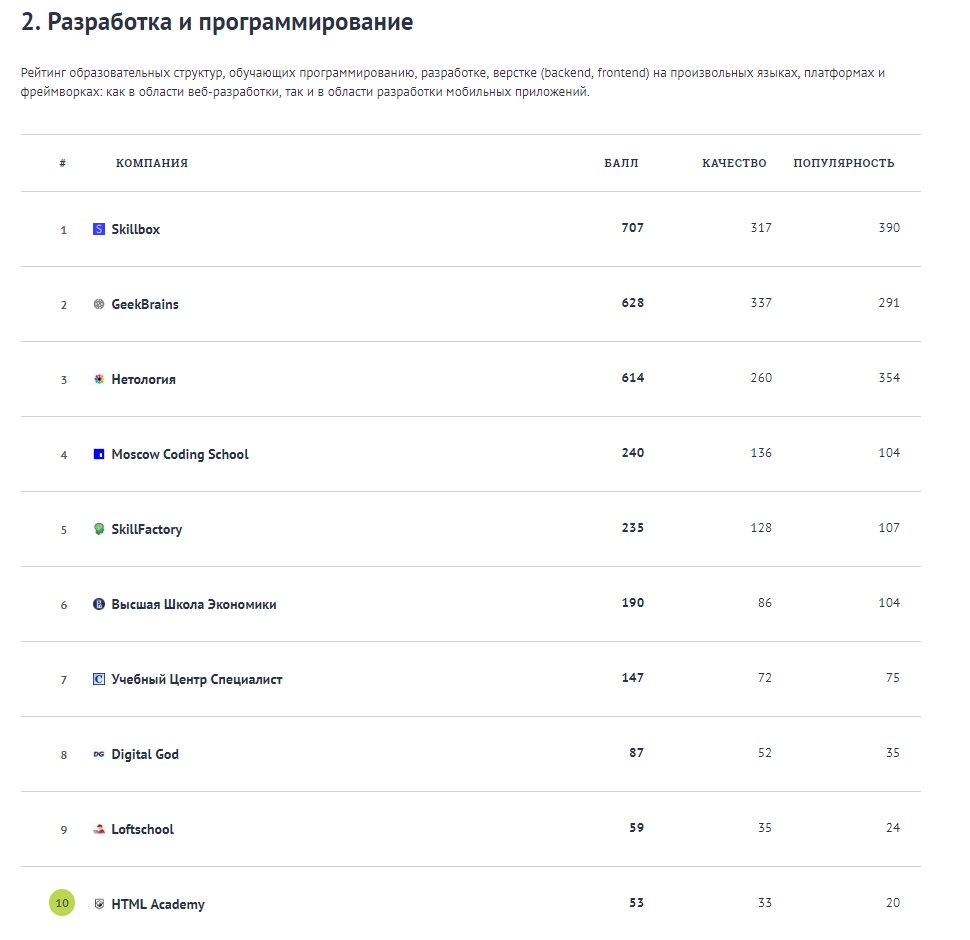Open the HTML Academy link
Viewport: 970px width, 940px height.
click(158, 904)
